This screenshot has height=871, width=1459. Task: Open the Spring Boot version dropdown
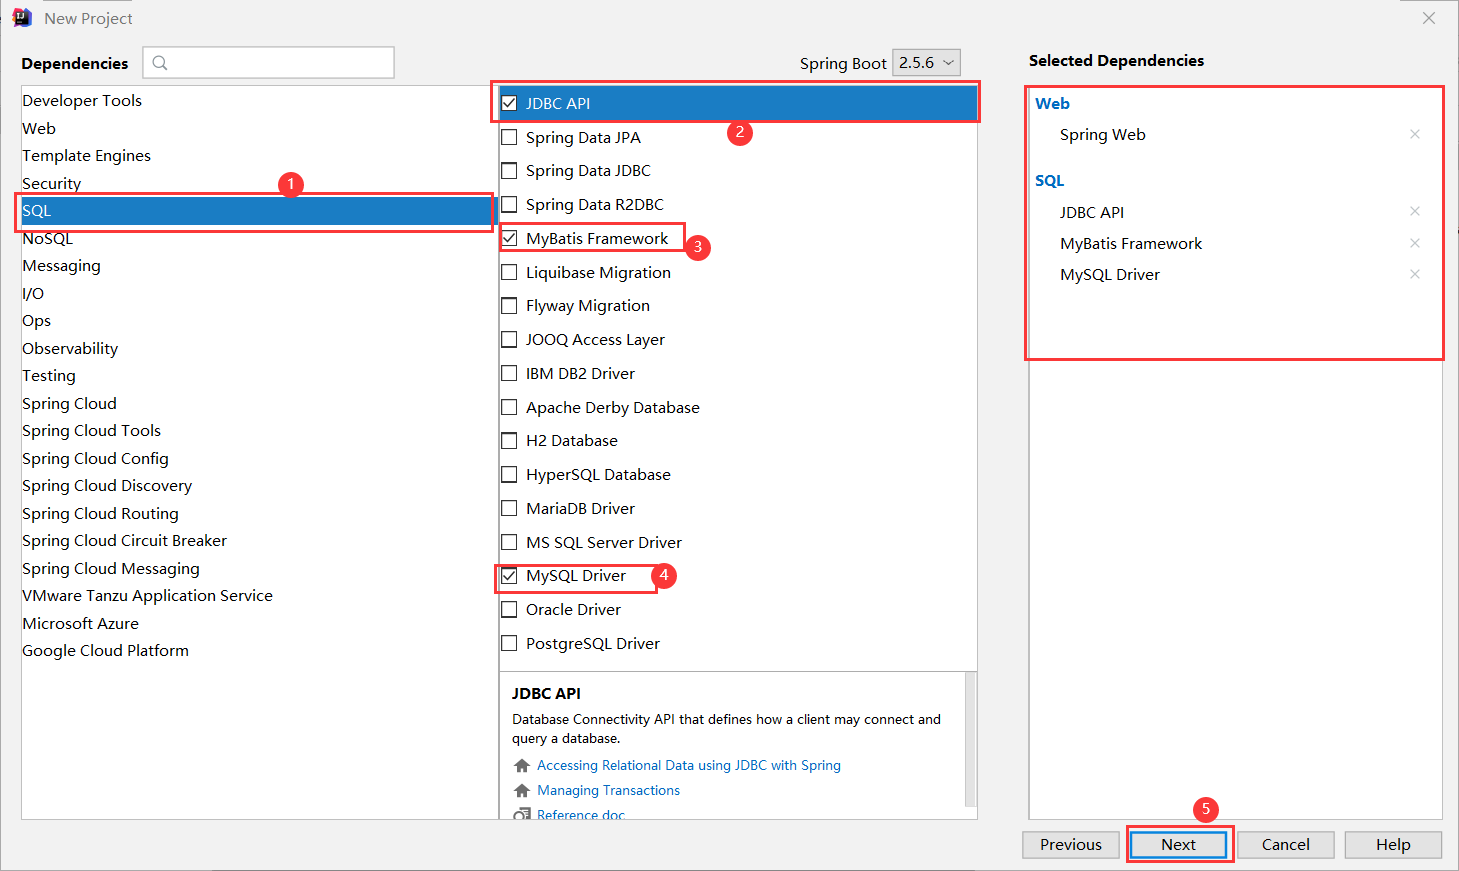926,63
